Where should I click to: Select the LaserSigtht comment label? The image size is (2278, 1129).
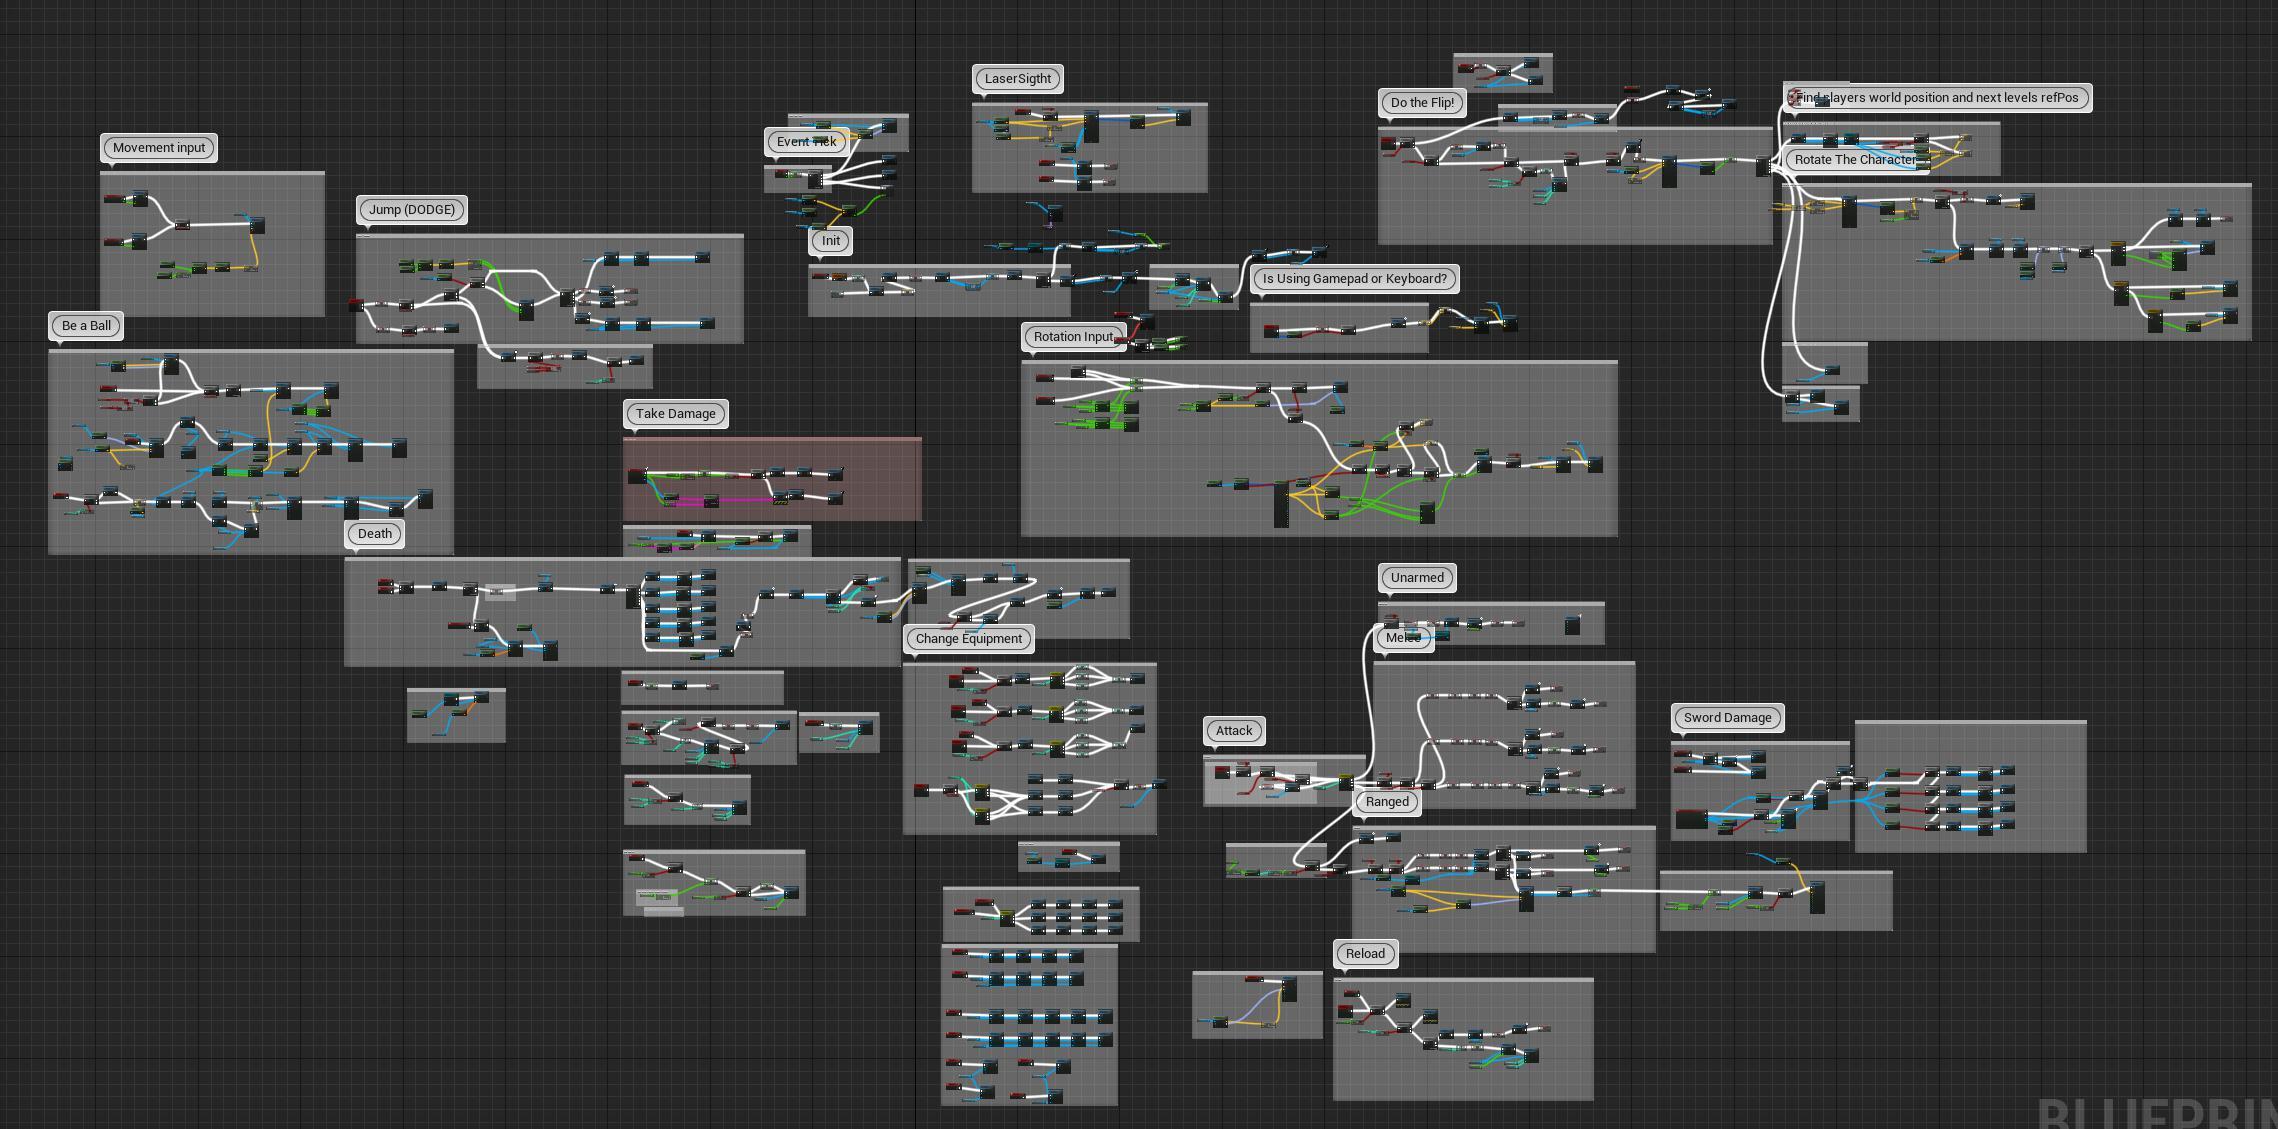pyautogui.click(x=1018, y=79)
